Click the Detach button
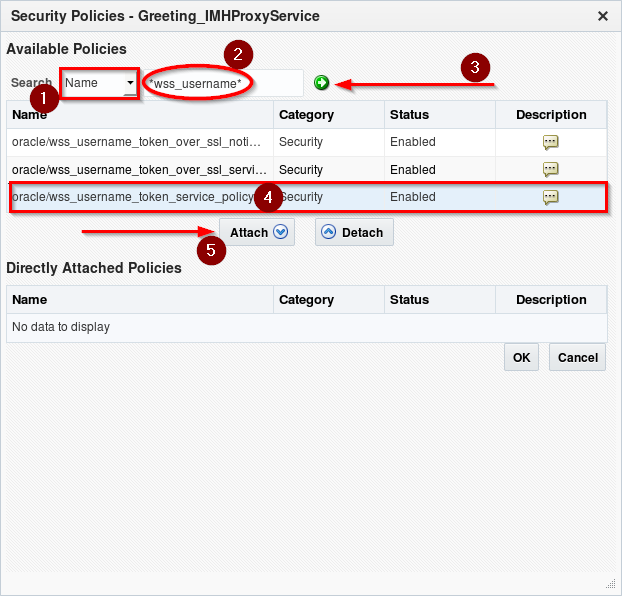622x596 pixels. [354, 232]
